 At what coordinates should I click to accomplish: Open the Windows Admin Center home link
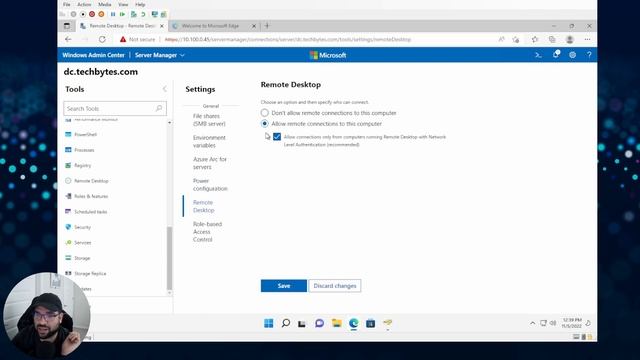click(x=93, y=55)
